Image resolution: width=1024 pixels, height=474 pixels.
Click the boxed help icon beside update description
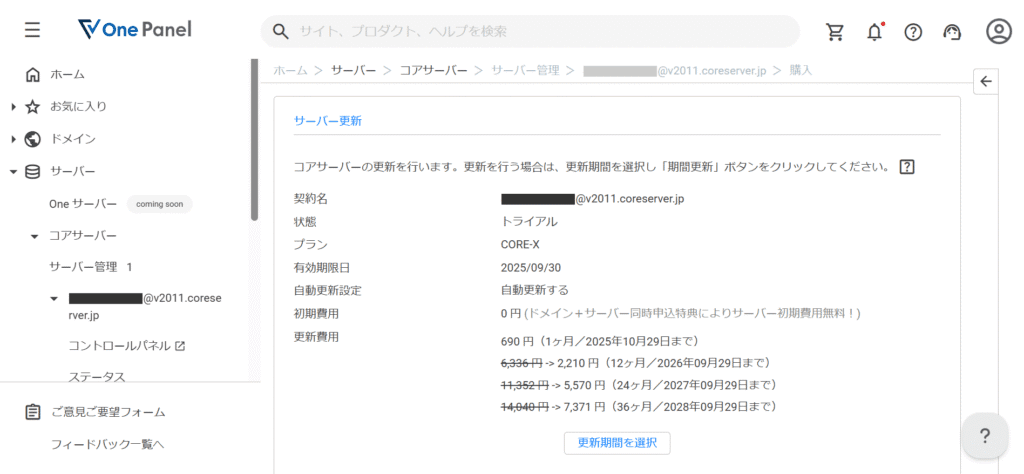point(907,167)
